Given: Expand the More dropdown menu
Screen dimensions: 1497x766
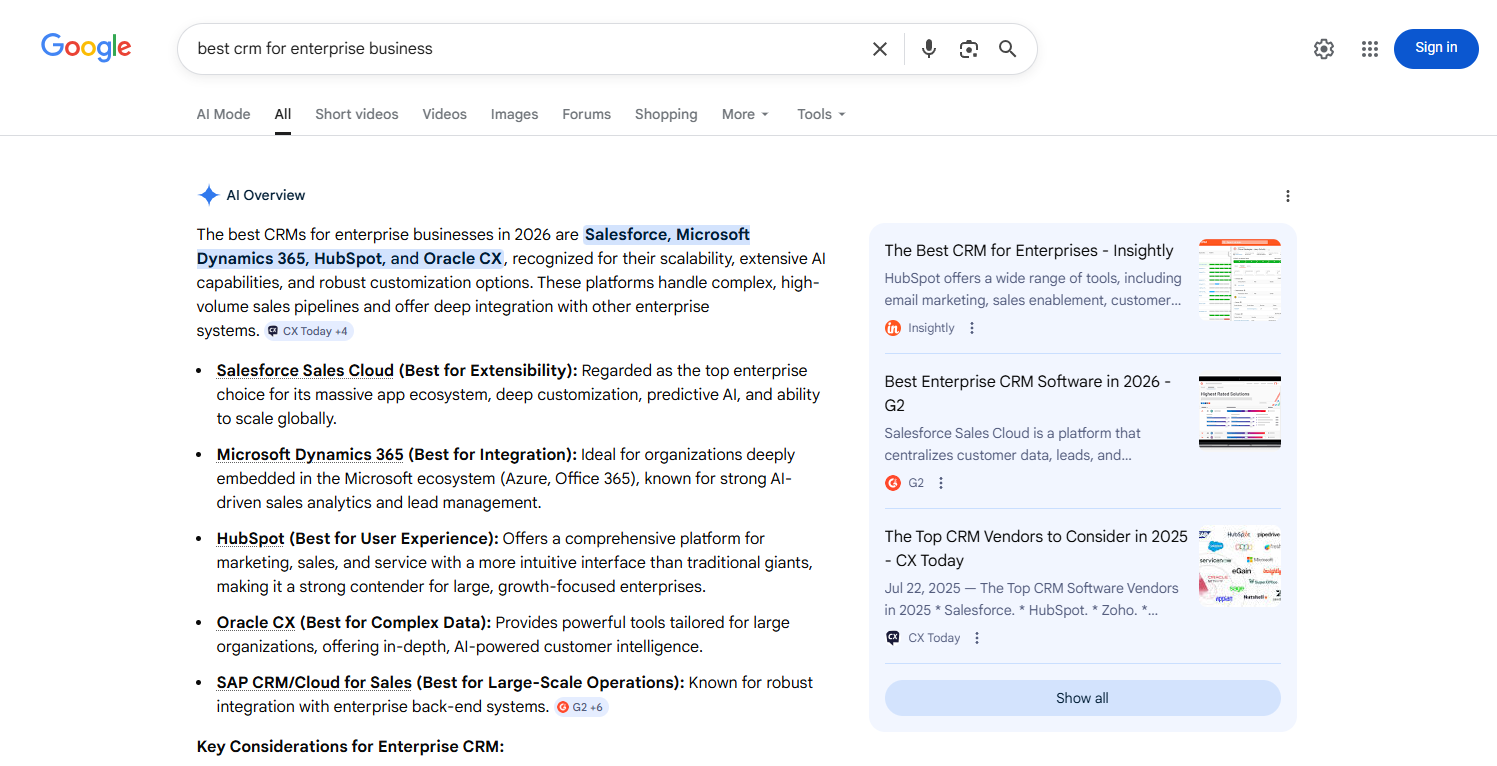Looking at the screenshot, I should [x=745, y=114].
